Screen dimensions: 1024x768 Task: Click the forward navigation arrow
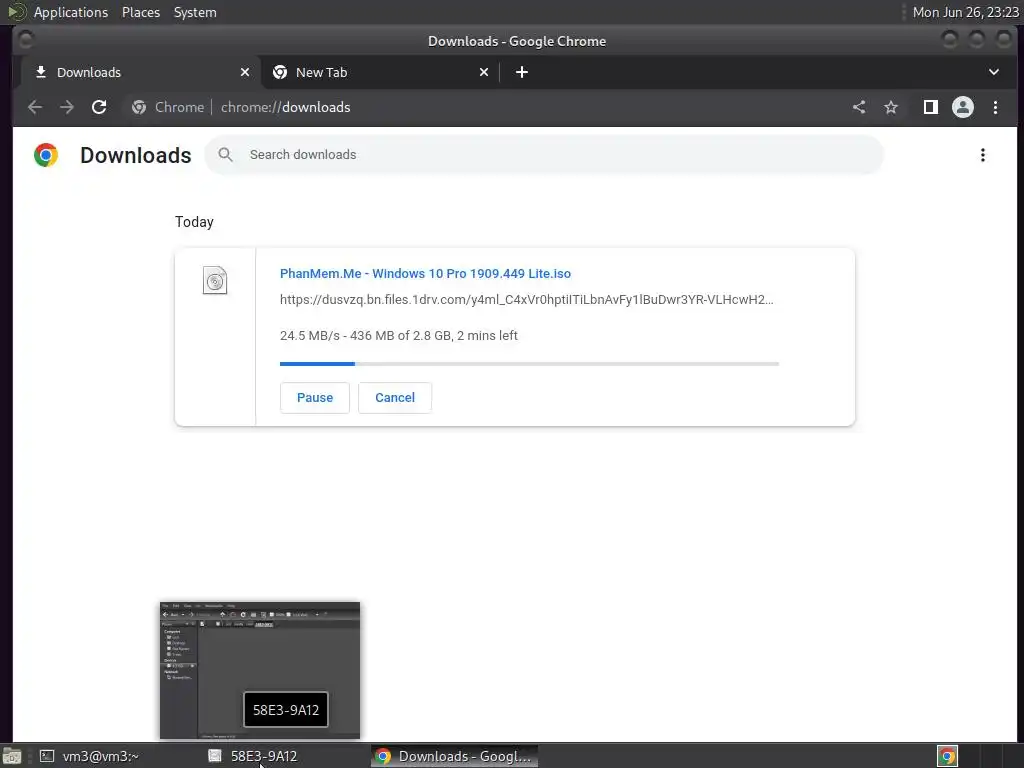pos(67,107)
